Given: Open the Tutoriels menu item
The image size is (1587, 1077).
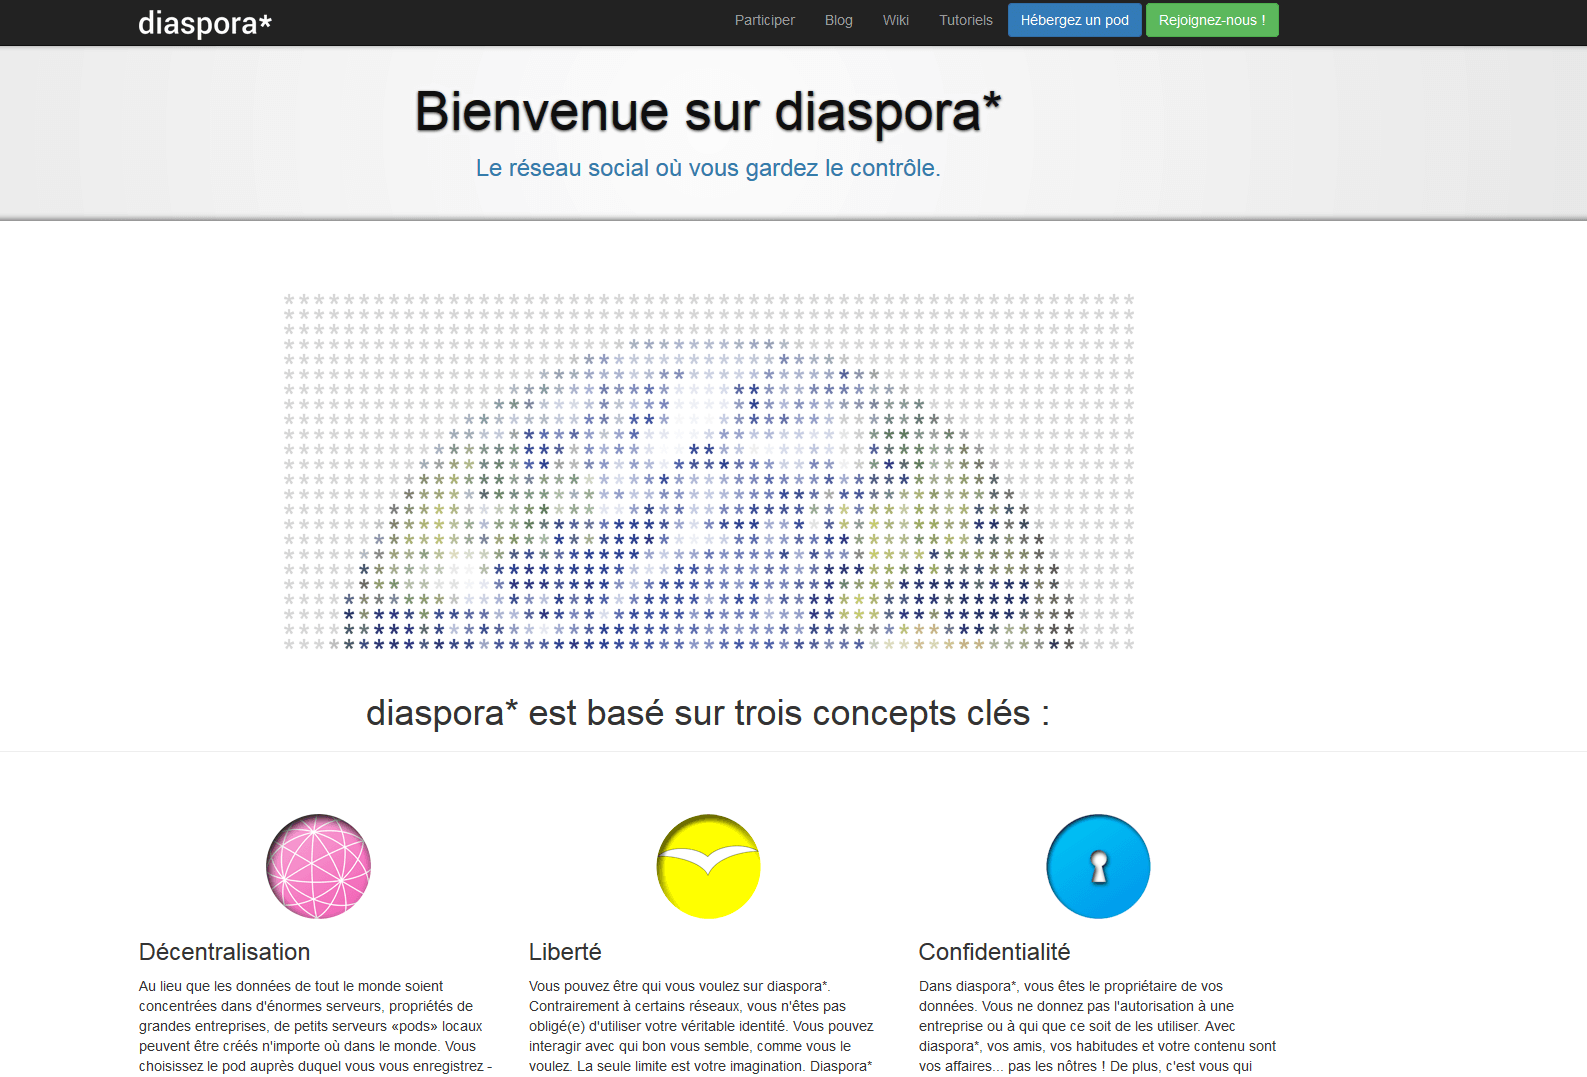Looking at the screenshot, I should 965,20.
